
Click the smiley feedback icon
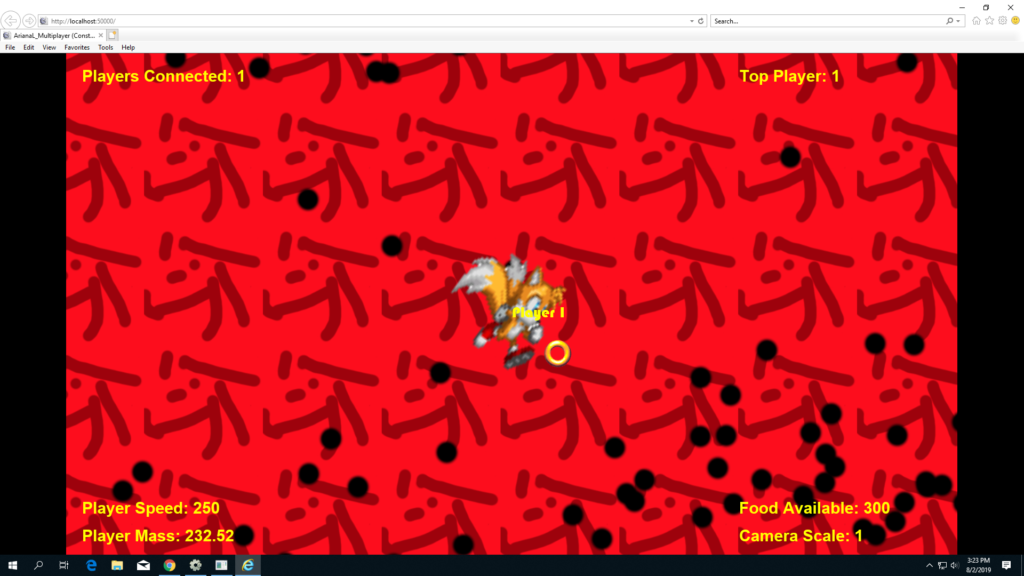(1016, 21)
